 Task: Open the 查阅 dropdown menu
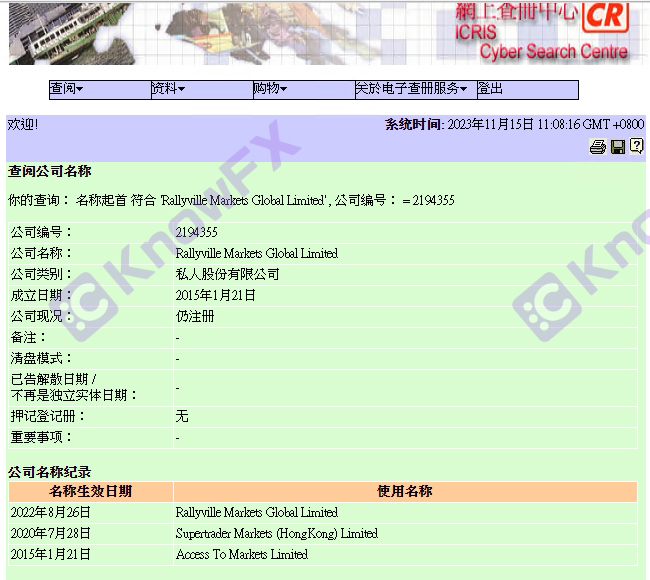(100, 90)
